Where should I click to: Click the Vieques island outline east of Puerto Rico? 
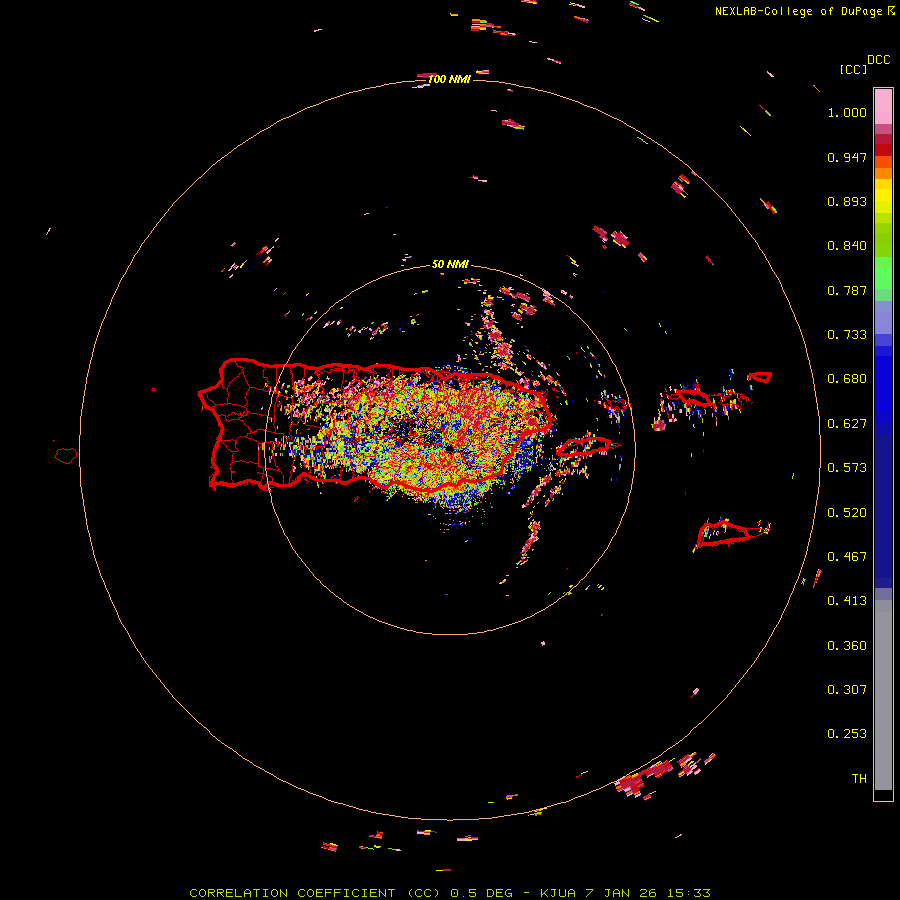(x=584, y=447)
